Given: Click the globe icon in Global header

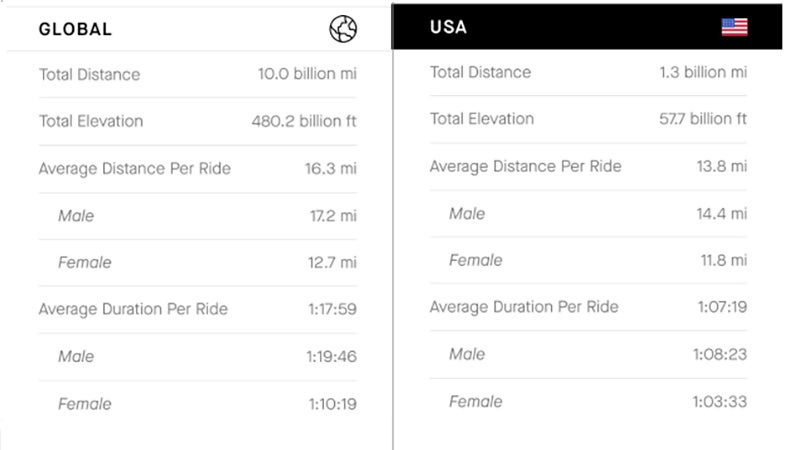Looking at the screenshot, I should coord(343,29).
